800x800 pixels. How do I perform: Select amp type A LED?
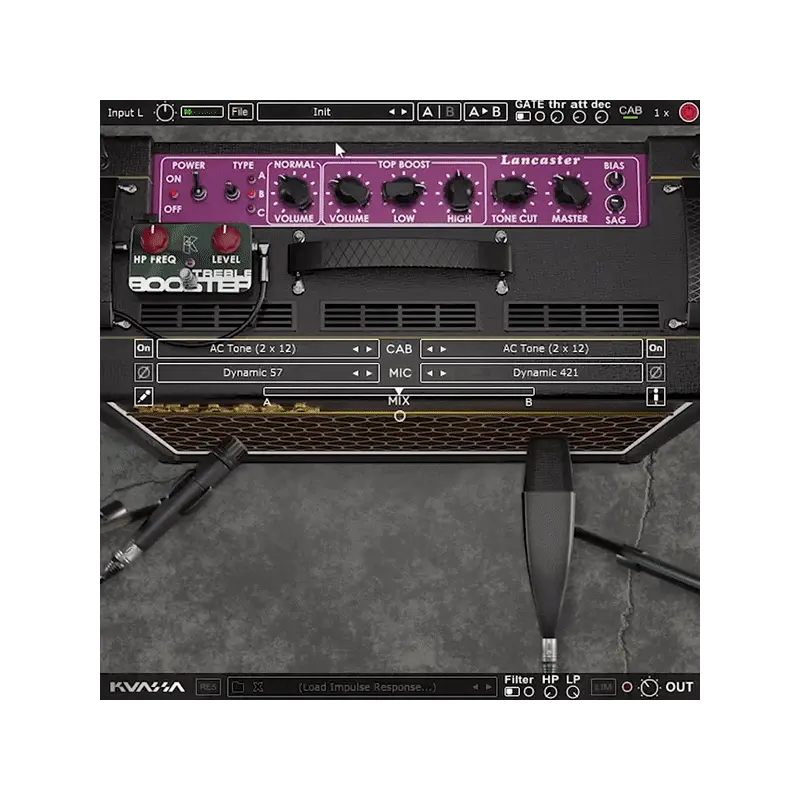[x=252, y=179]
